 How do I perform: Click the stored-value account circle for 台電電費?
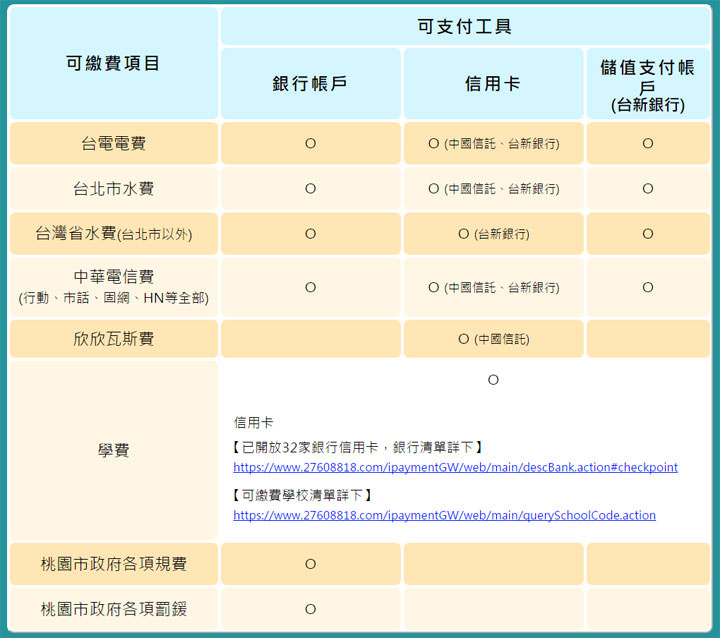click(647, 143)
